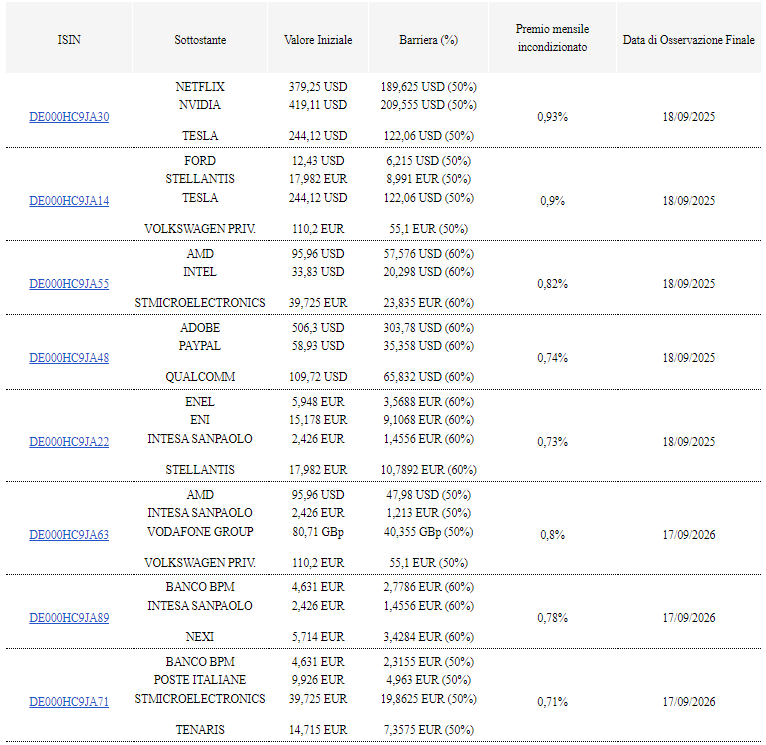Click the 14,715 EUR initial value

(318, 730)
